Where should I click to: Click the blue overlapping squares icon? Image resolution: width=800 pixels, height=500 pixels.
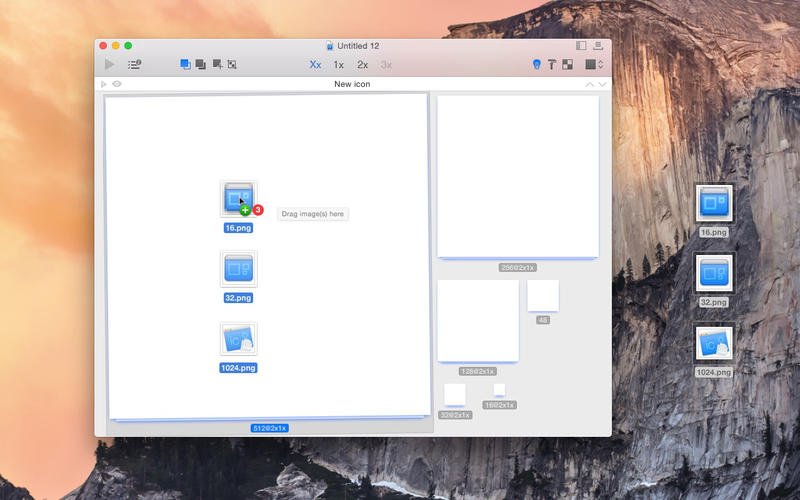[x=185, y=65]
